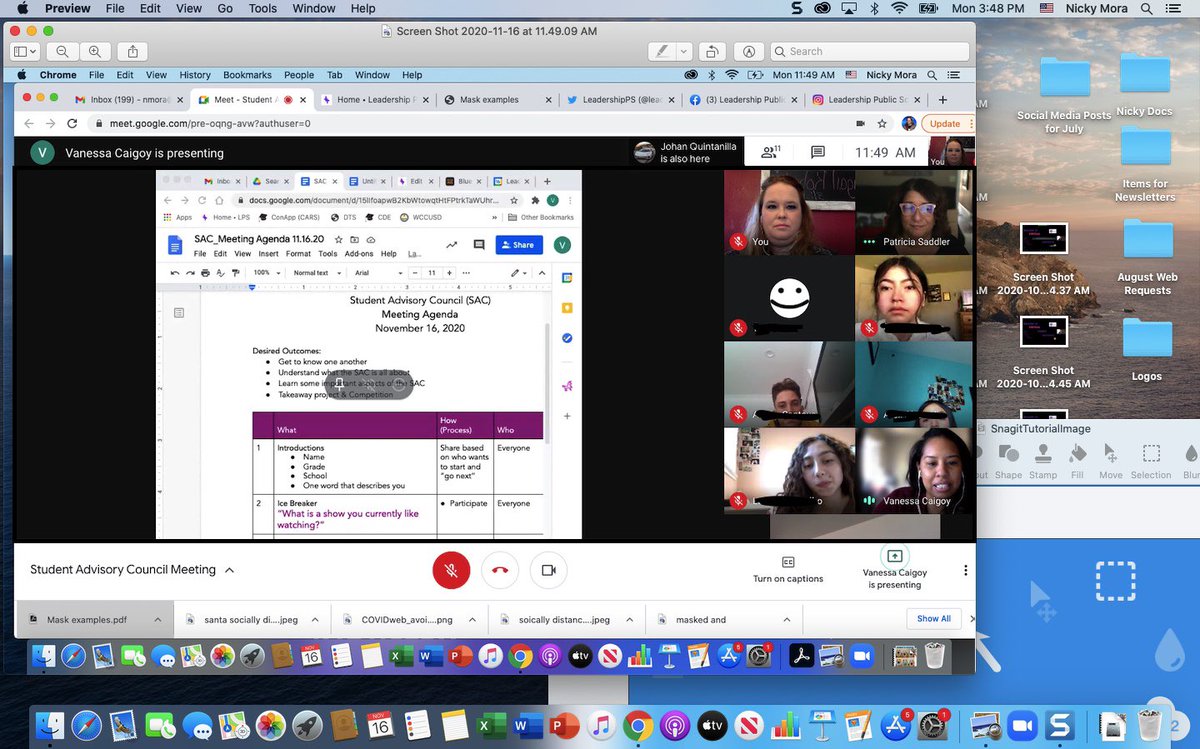Expand the santa socially di....jpeg download chevron

(x=315, y=619)
